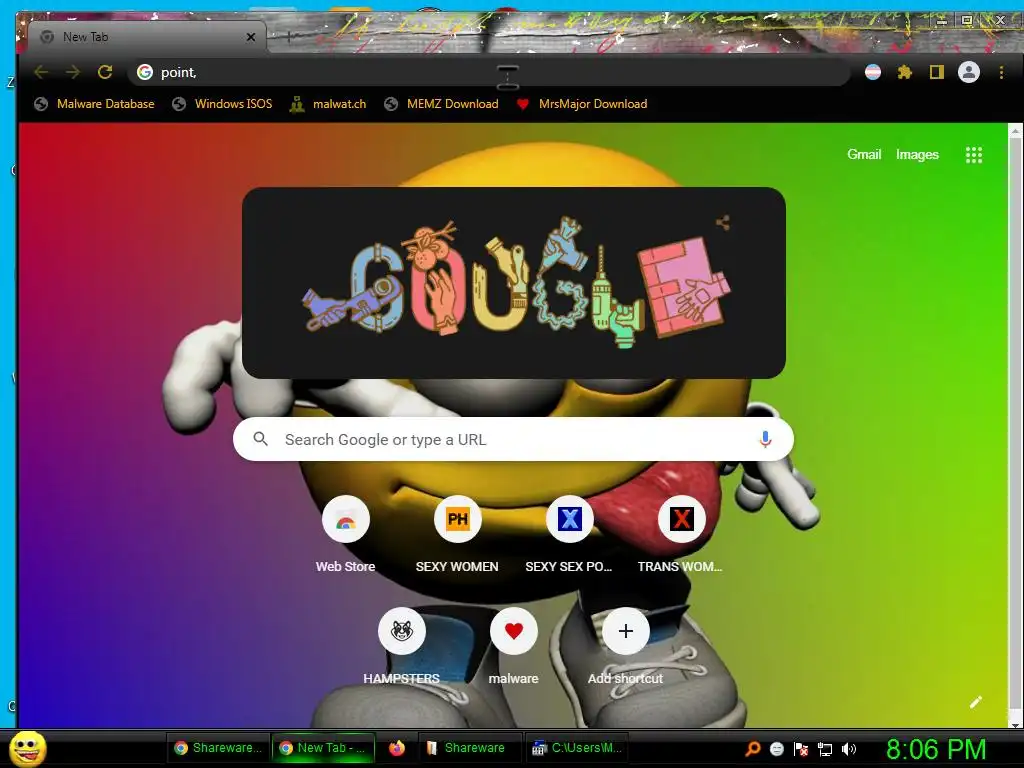Click the Gmail link

pos(864,154)
